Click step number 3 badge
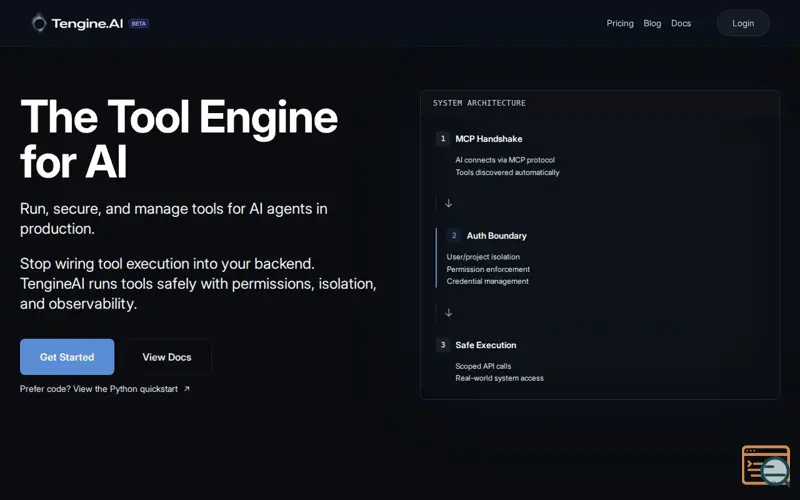Screen dimensions: 800x500 [x=443, y=345]
